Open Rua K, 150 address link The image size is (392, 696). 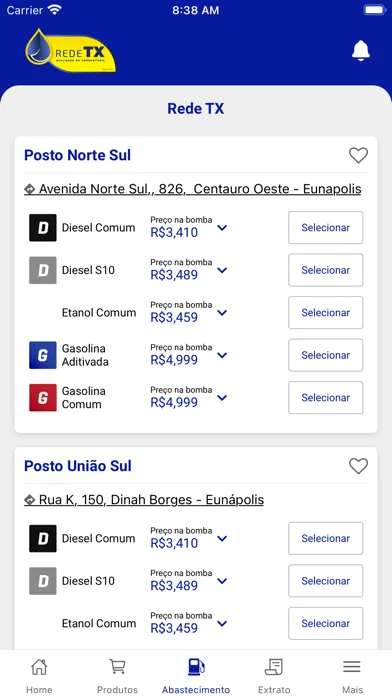tap(144, 500)
